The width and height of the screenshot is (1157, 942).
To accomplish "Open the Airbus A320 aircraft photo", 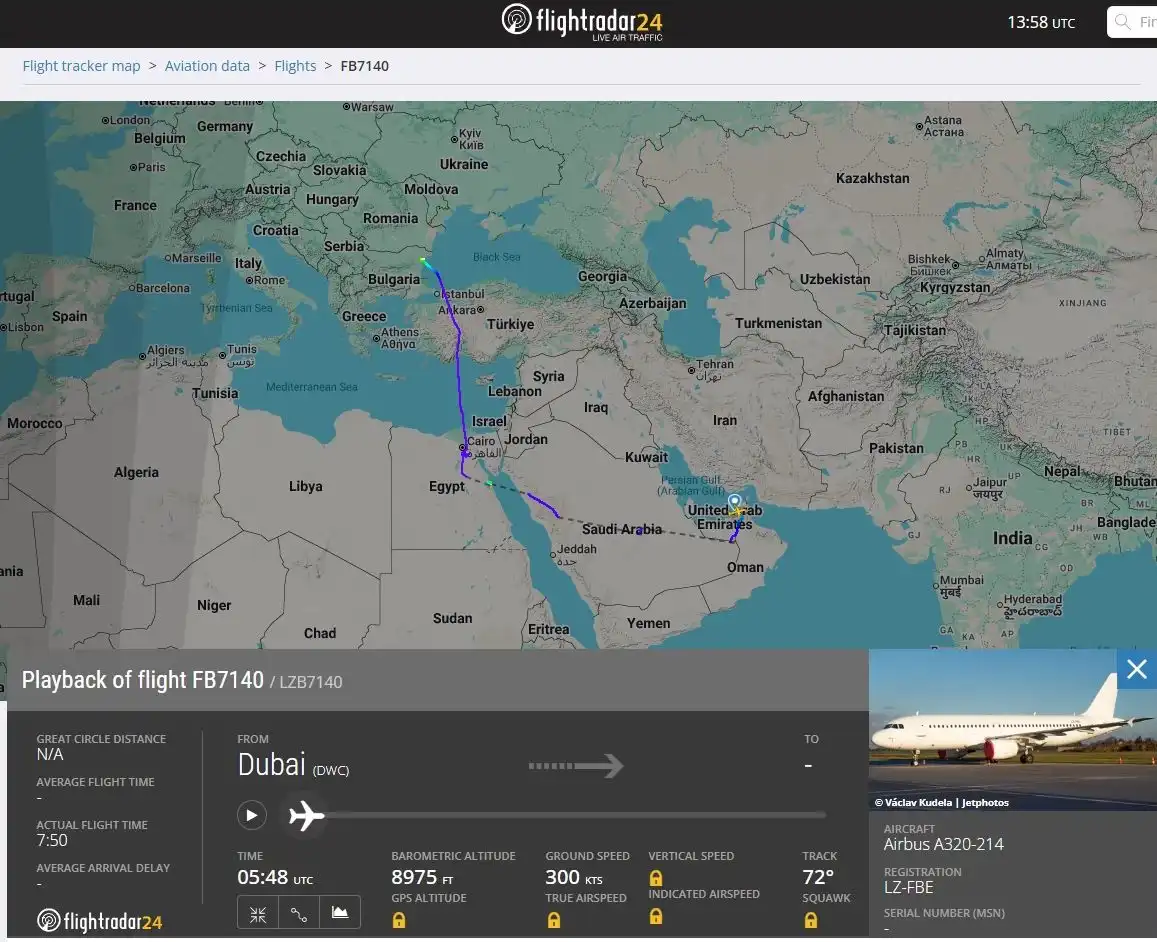I will coord(1012,730).
